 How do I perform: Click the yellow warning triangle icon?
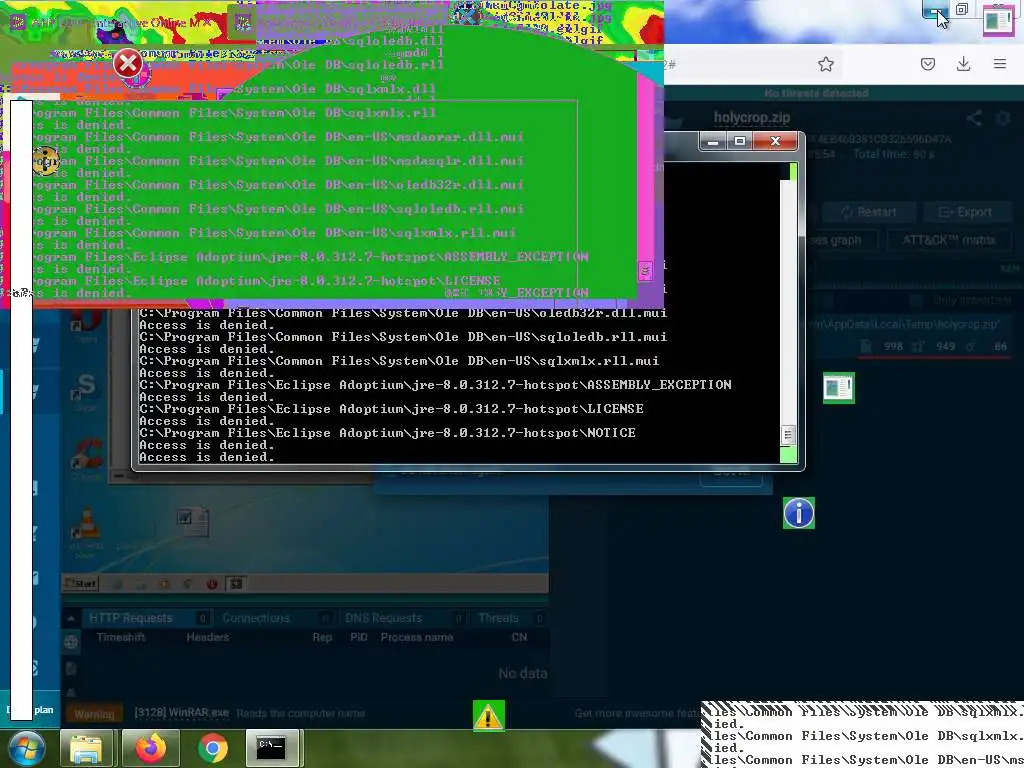tap(488, 716)
